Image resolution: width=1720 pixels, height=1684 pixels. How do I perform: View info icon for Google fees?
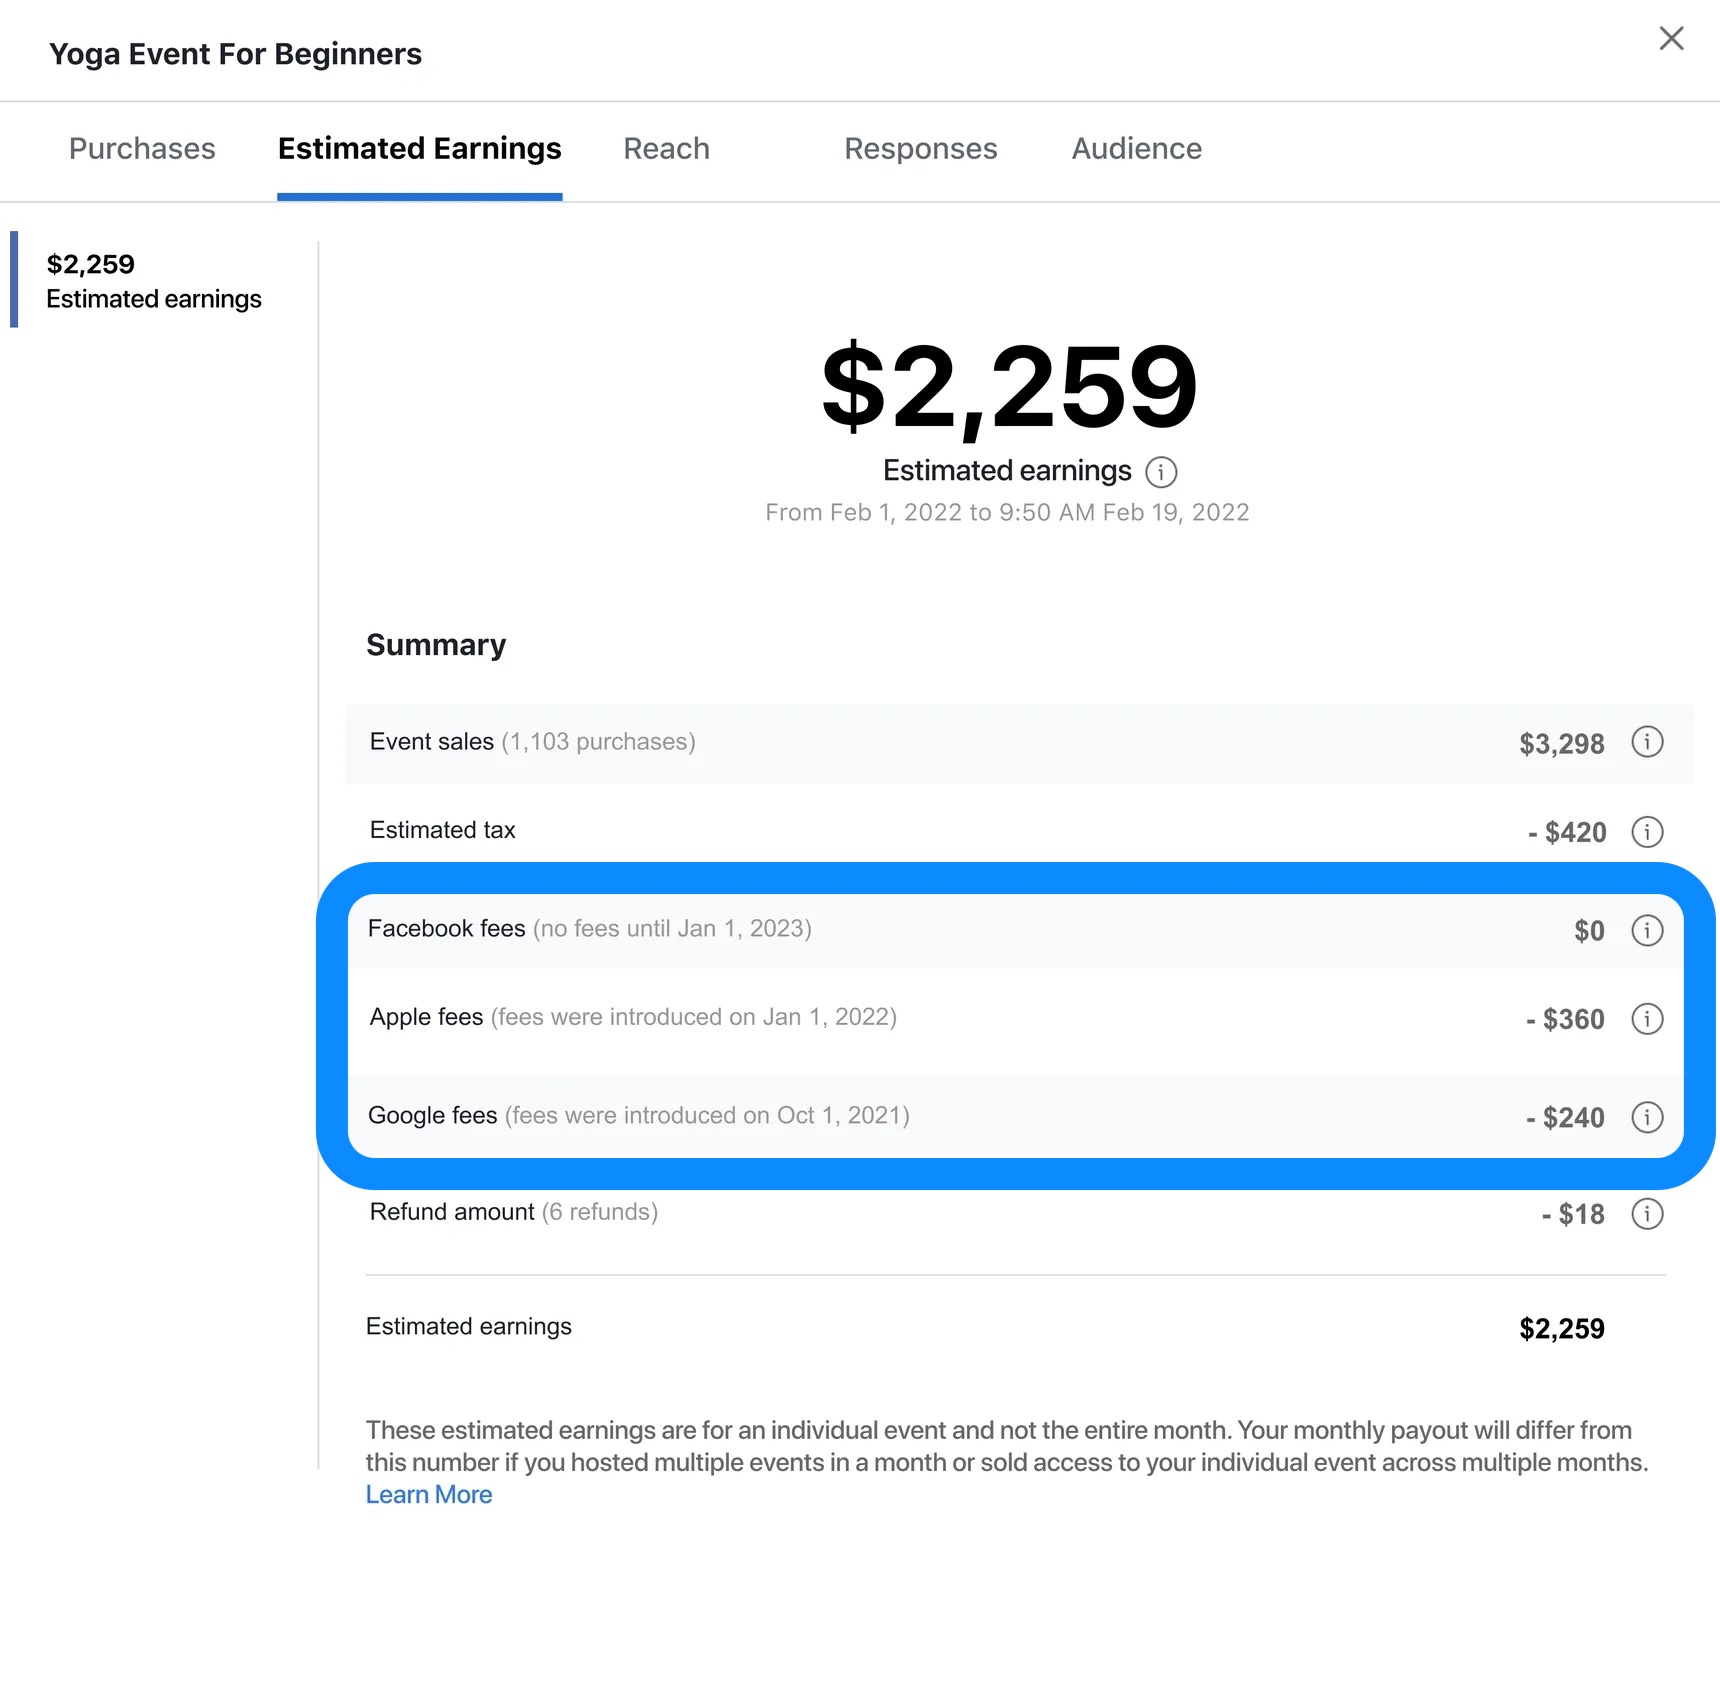(1647, 1117)
